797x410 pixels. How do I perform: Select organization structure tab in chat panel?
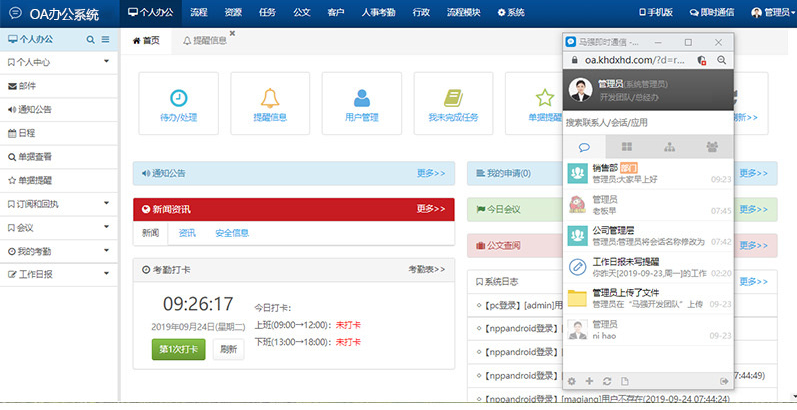(x=669, y=147)
